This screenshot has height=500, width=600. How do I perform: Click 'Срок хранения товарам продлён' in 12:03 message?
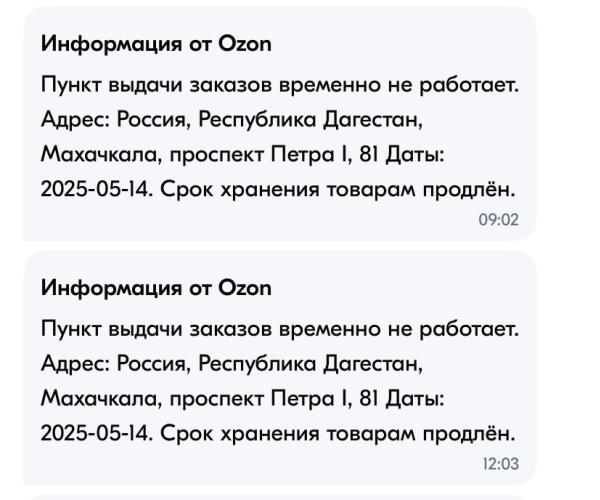[x=338, y=433]
